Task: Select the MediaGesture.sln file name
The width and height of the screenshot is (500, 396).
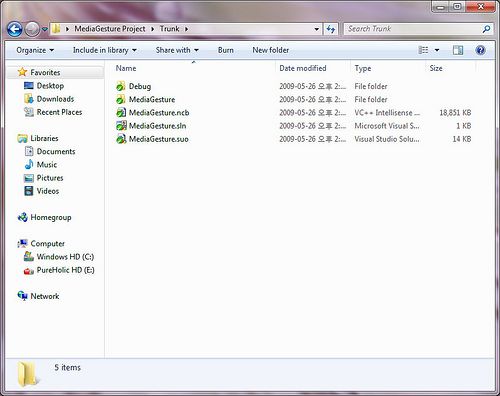Action: 157,126
